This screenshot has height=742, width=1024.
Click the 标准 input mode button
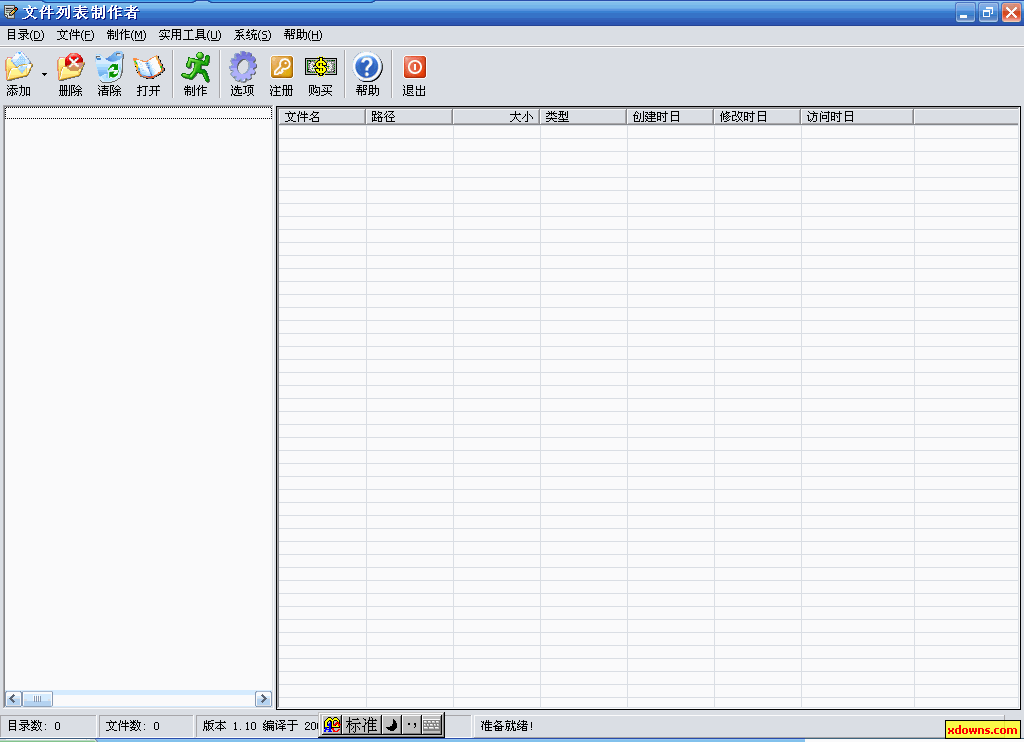(x=362, y=725)
